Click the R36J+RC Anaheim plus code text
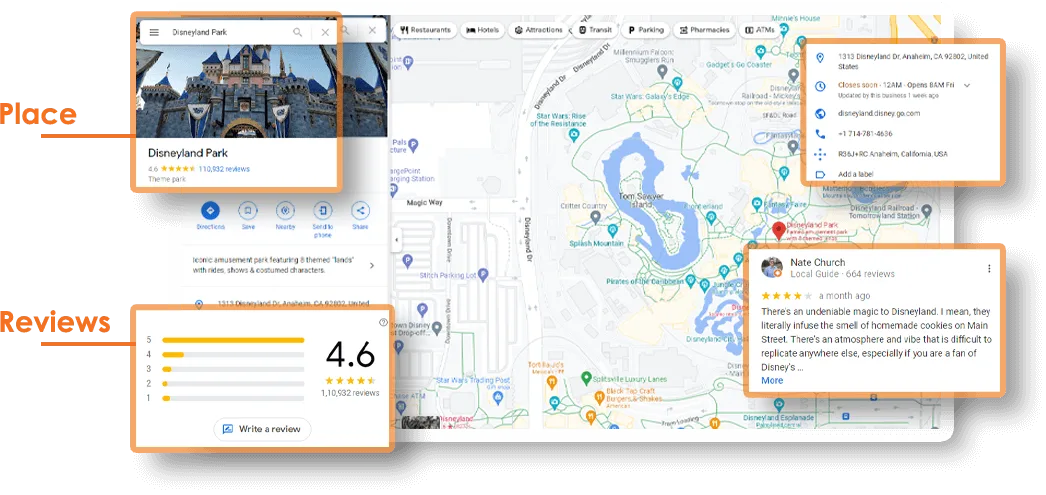The width and height of the screenshot is (1046, 495). pyautogui.click(x=893, y=154)
